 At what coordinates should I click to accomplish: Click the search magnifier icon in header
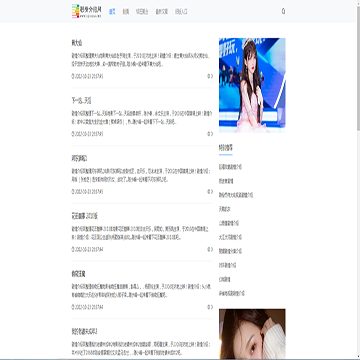click(283, 11)
